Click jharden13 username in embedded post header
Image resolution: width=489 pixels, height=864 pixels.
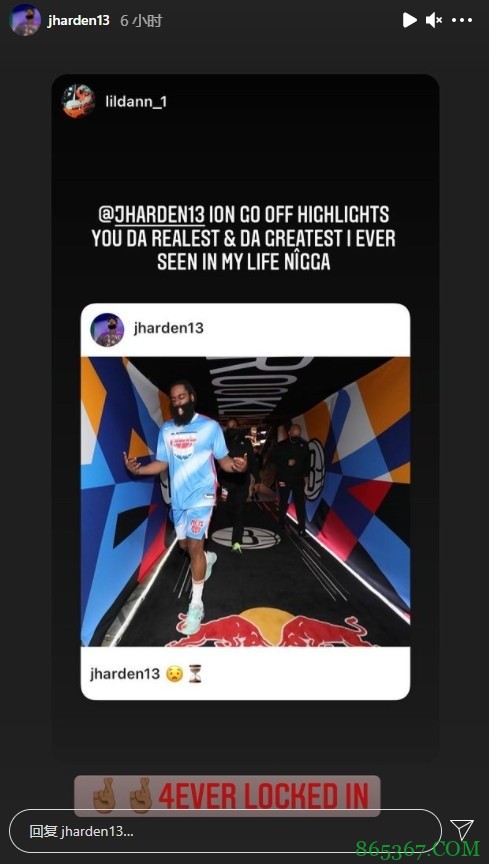click(169, 328)
